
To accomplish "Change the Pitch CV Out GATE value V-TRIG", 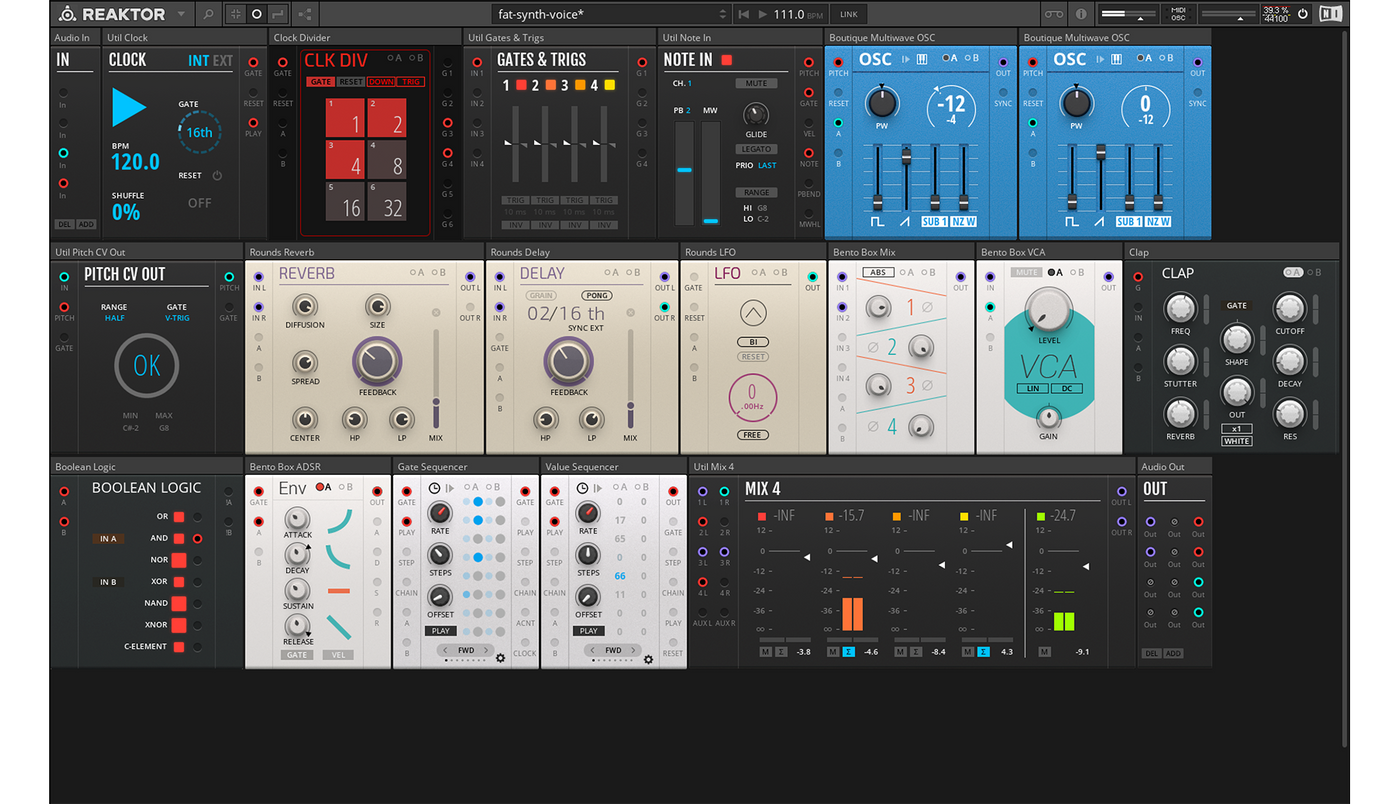I will [177, 318].
